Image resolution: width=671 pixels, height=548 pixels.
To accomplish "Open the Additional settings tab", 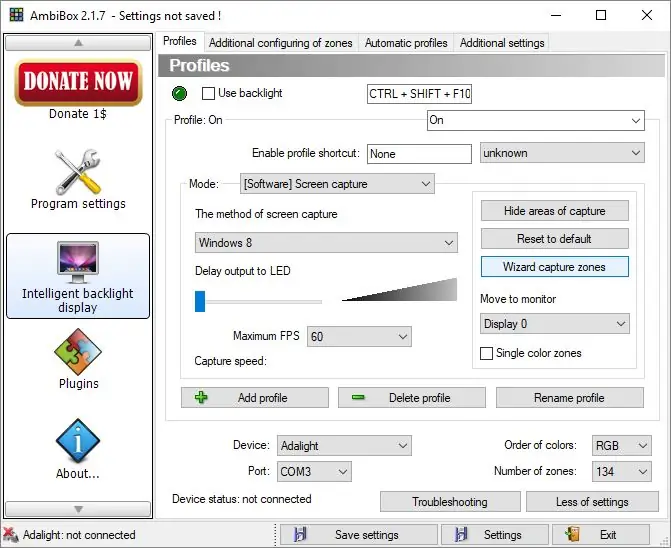I will pos(502,43).
